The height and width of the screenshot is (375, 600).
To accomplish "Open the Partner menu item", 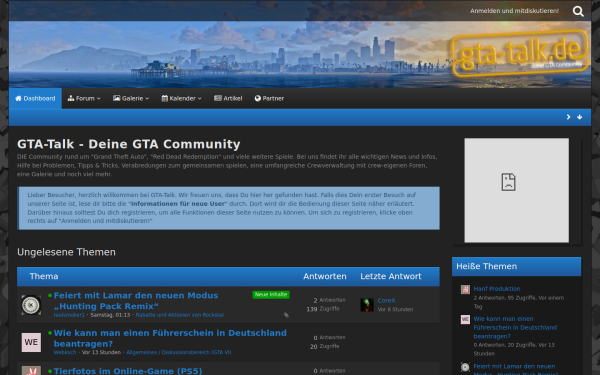I will (269, 98).
